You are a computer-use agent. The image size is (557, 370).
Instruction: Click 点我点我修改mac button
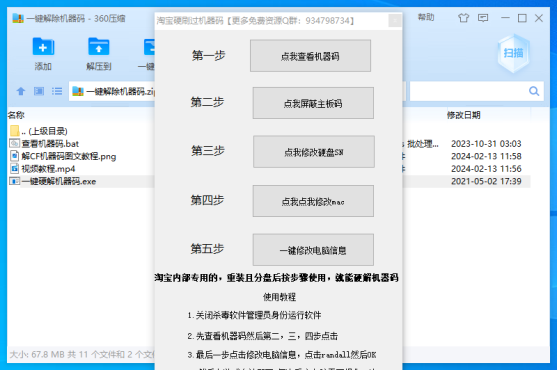point(313,201)
